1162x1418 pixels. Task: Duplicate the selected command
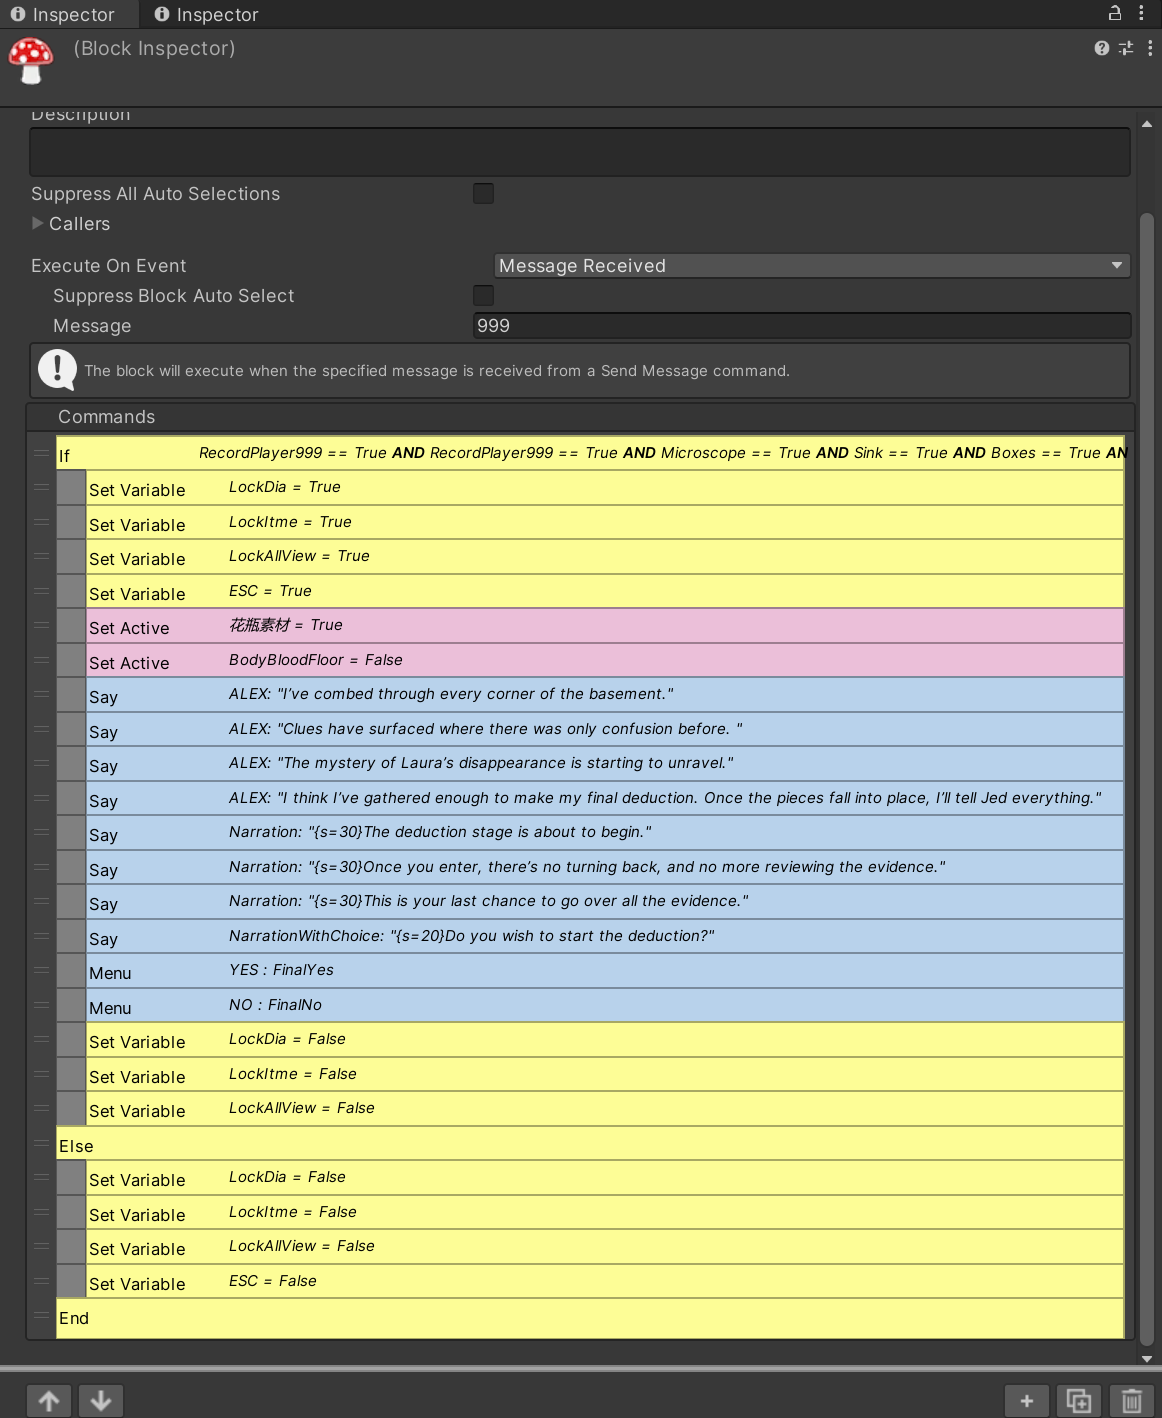point(1079,1401)
